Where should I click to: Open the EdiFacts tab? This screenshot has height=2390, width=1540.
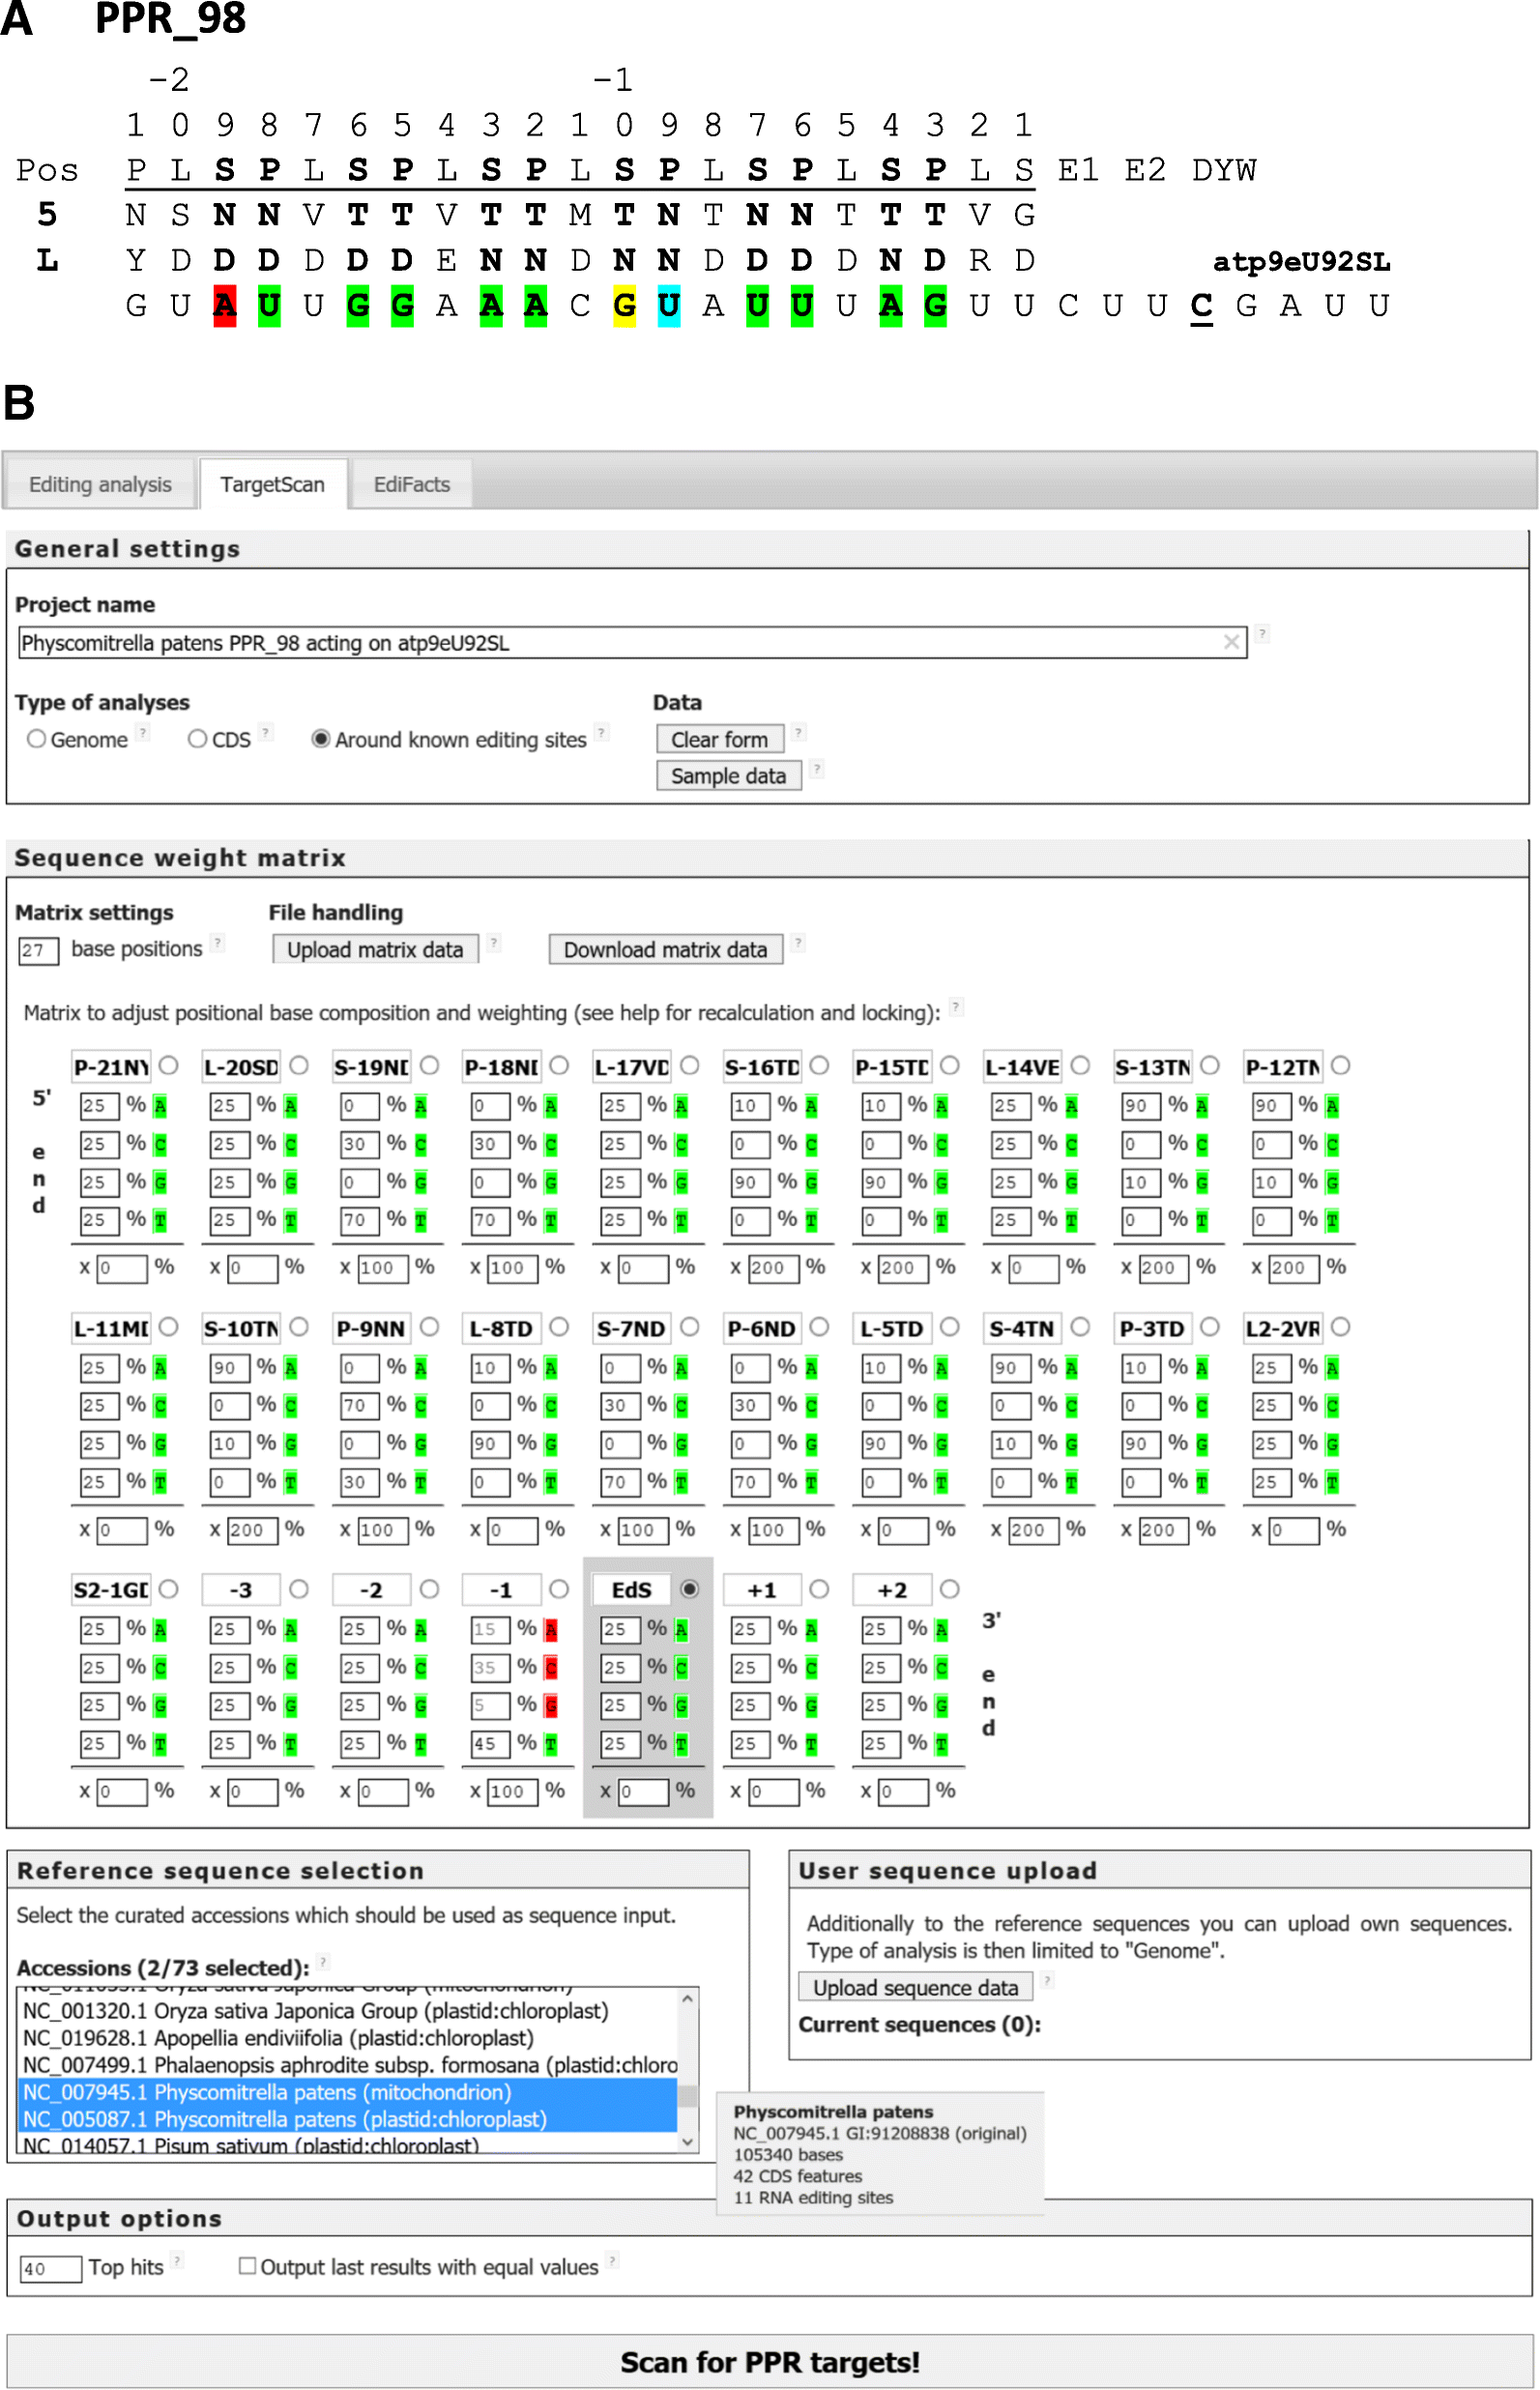412,485
